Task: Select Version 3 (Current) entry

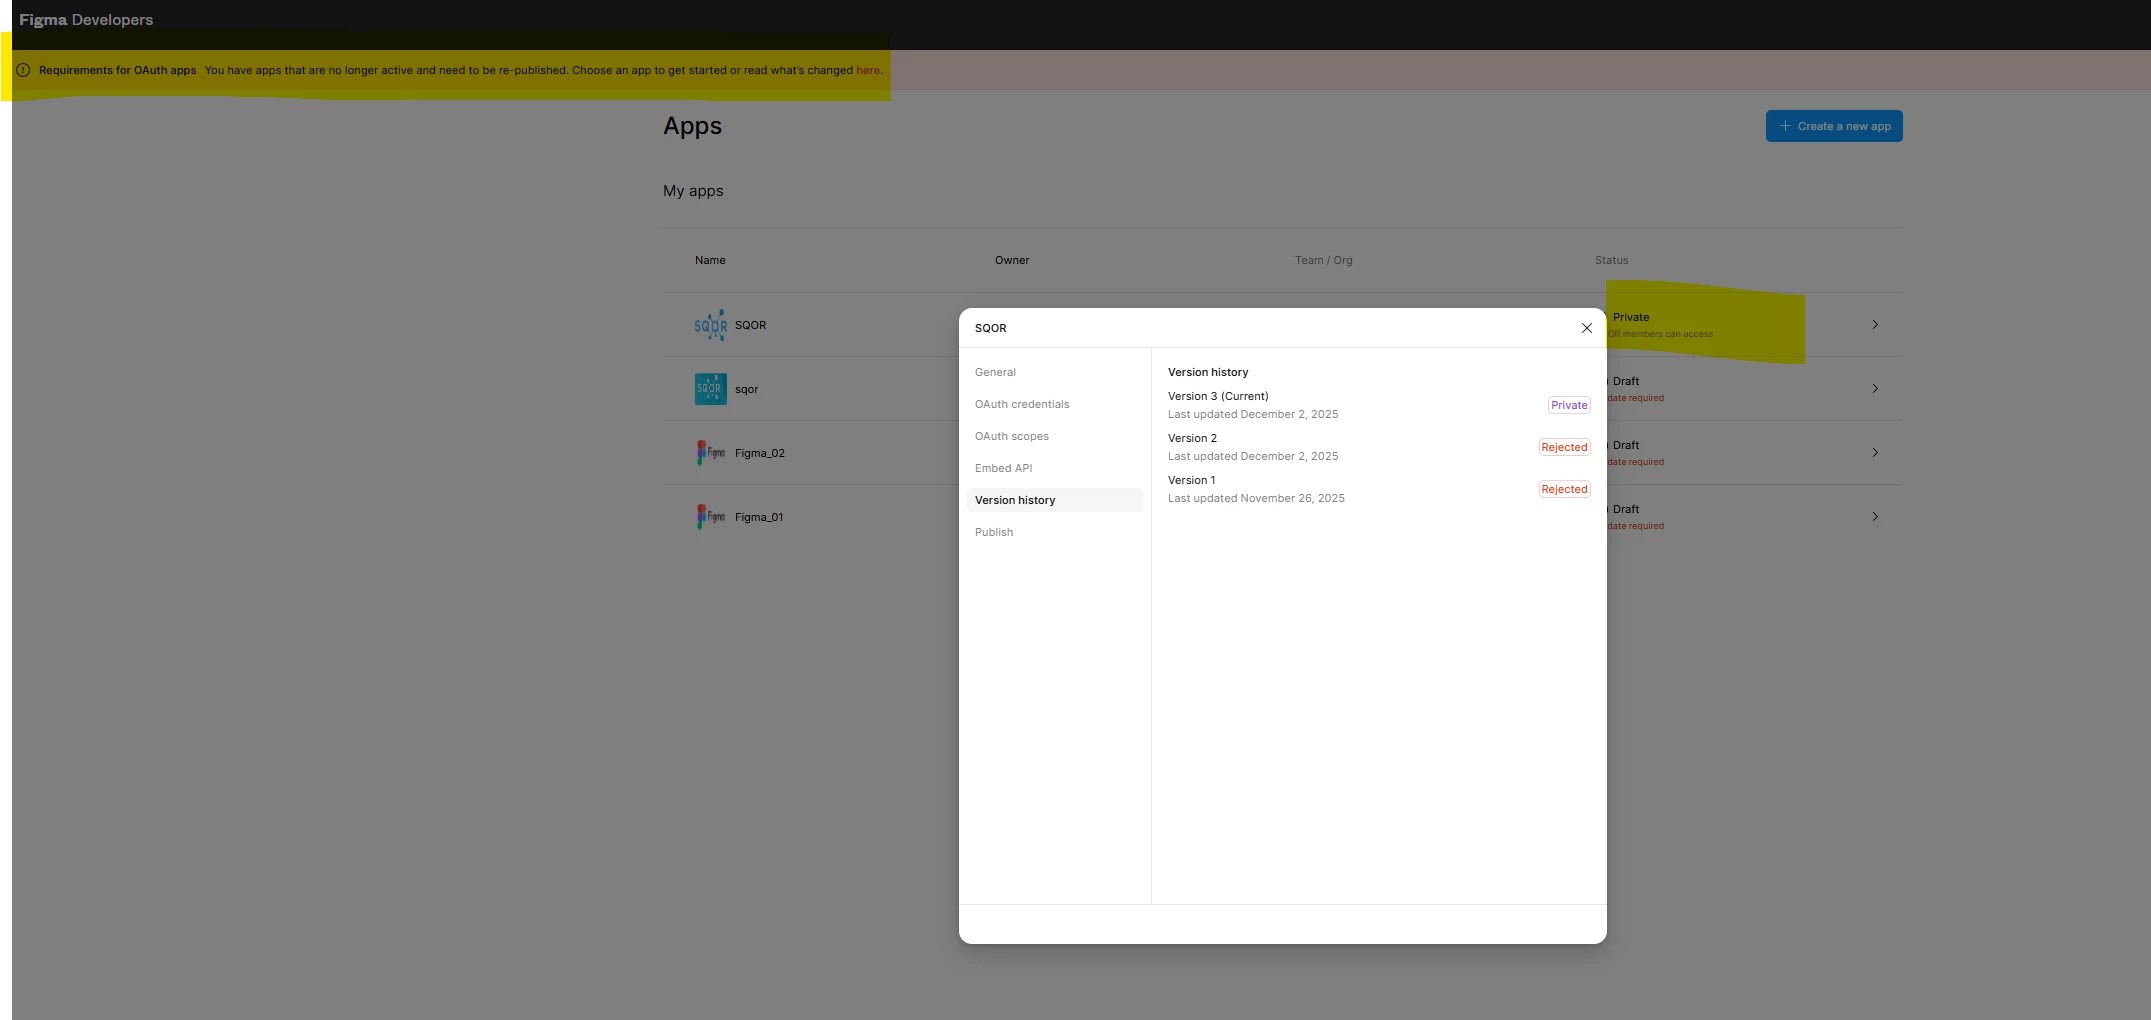Action: [x=1379, y=405]
